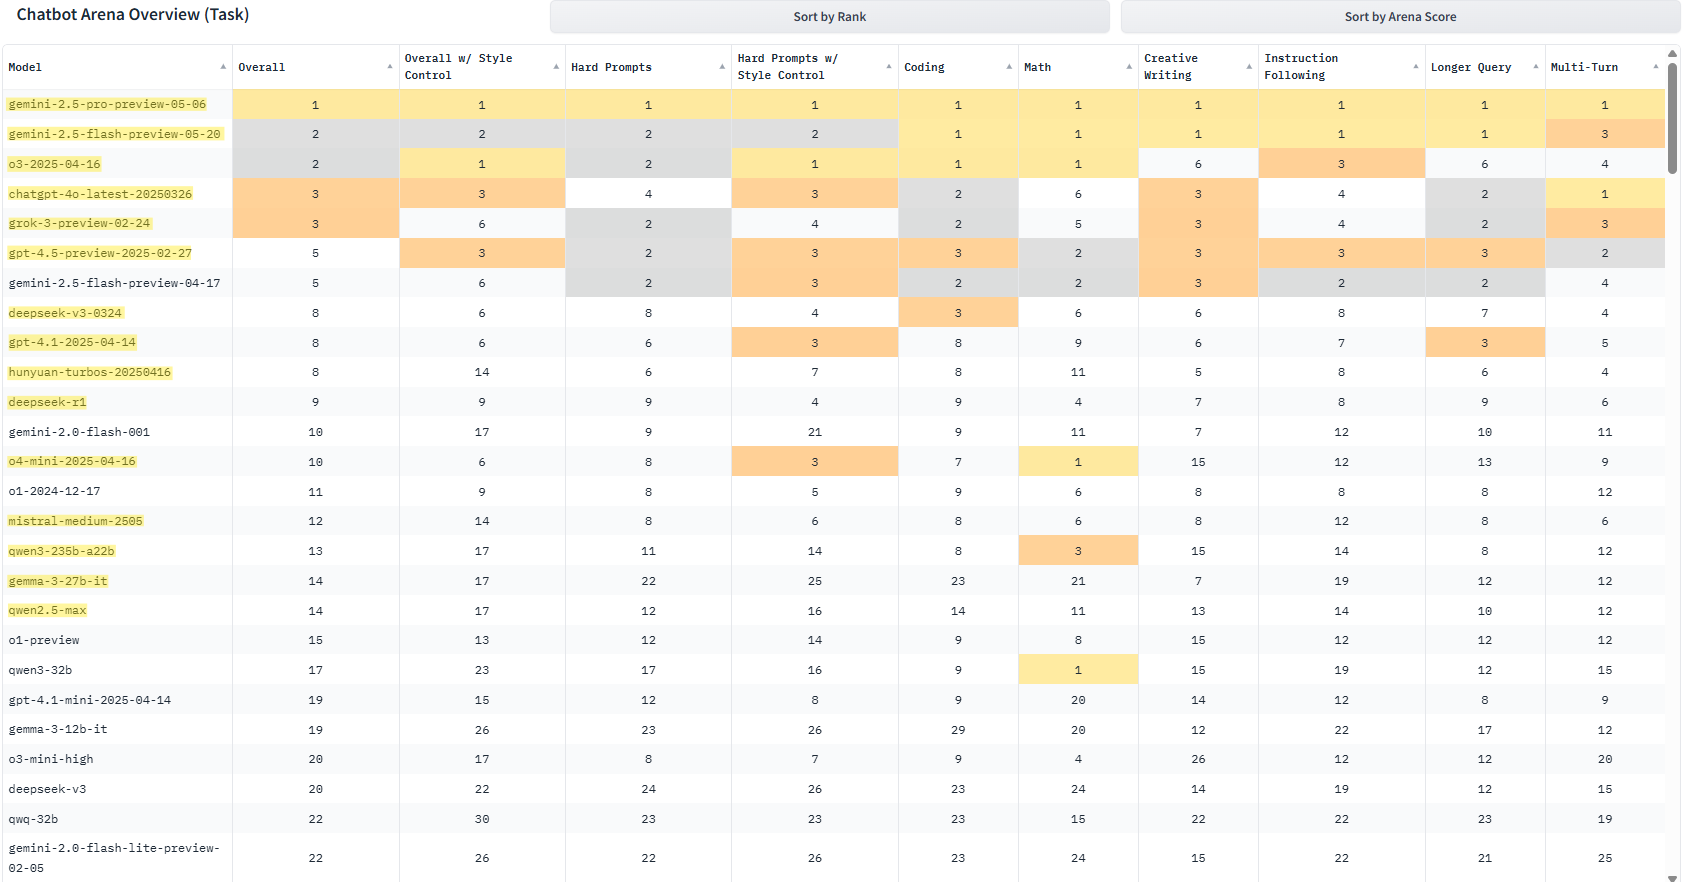This screenshot has width=1682, height=882.
Task: Click o3-mini-high Creative Writing 26 cell
Action: [x=1198, y=759]
